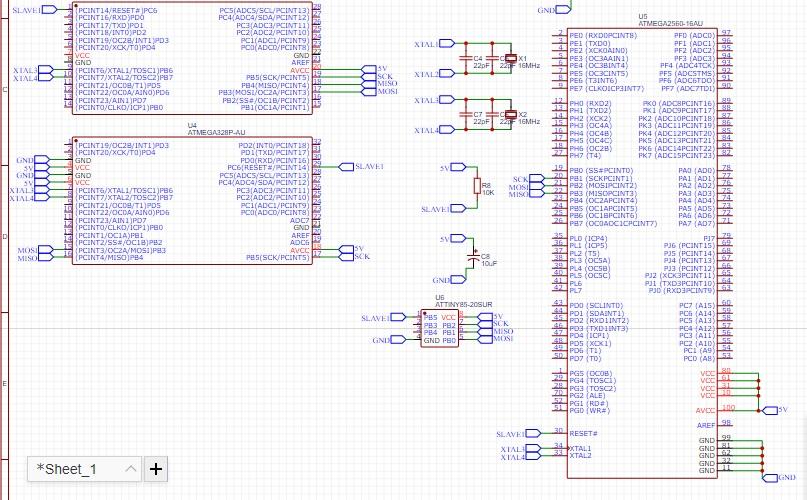Select XTAL3 net flag on U5 XTAL1 pin
Viewport: 807px width, 500px height.
533,449
